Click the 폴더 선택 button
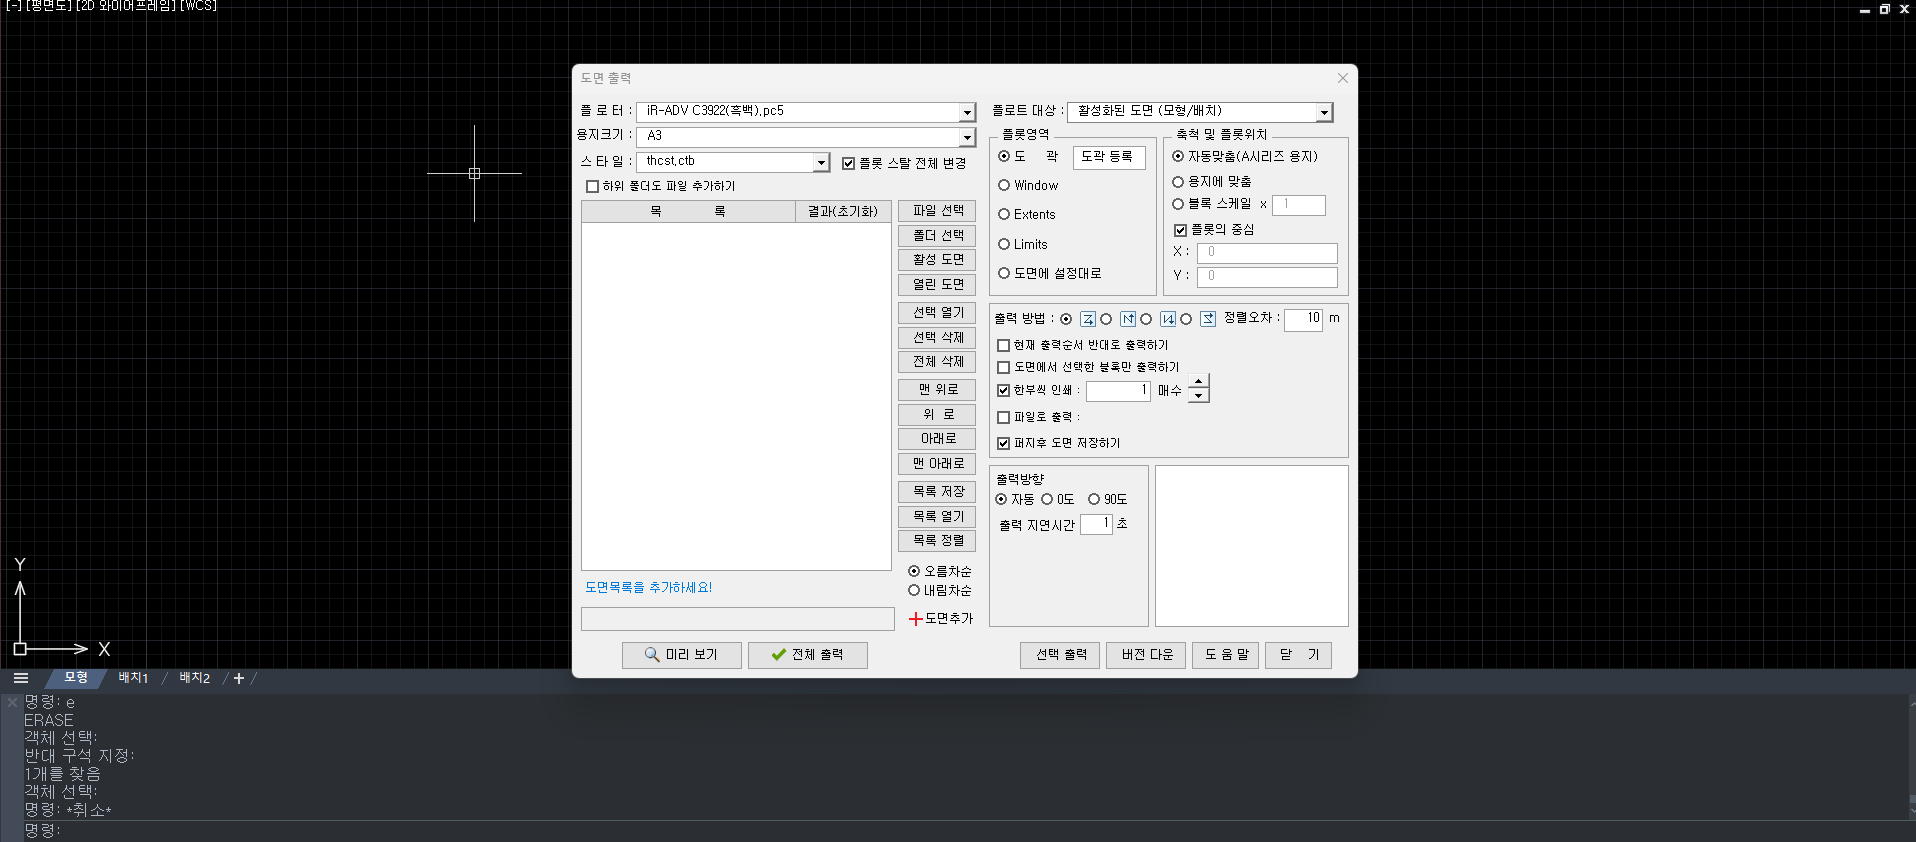 (x=937, y=236)
